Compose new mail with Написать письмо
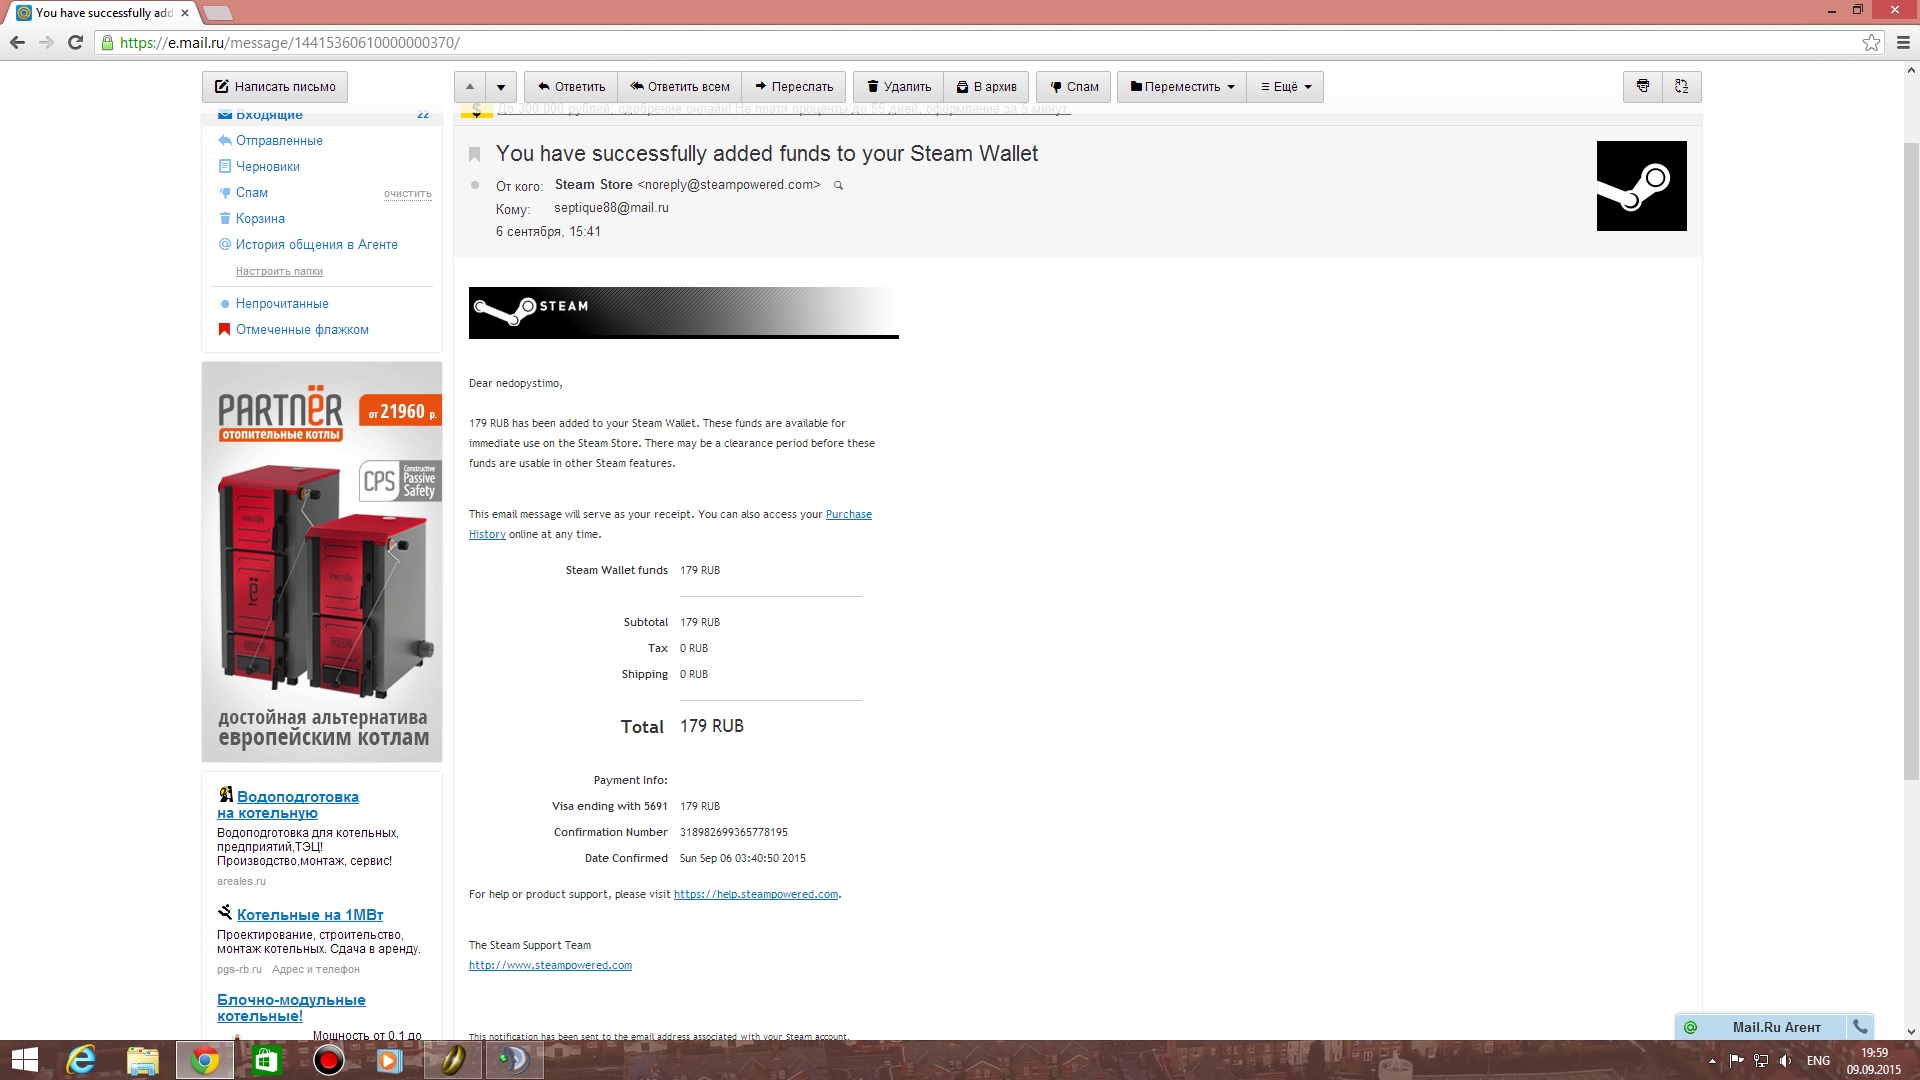This screenshot has width=1920, height=1080. point(275,87)
